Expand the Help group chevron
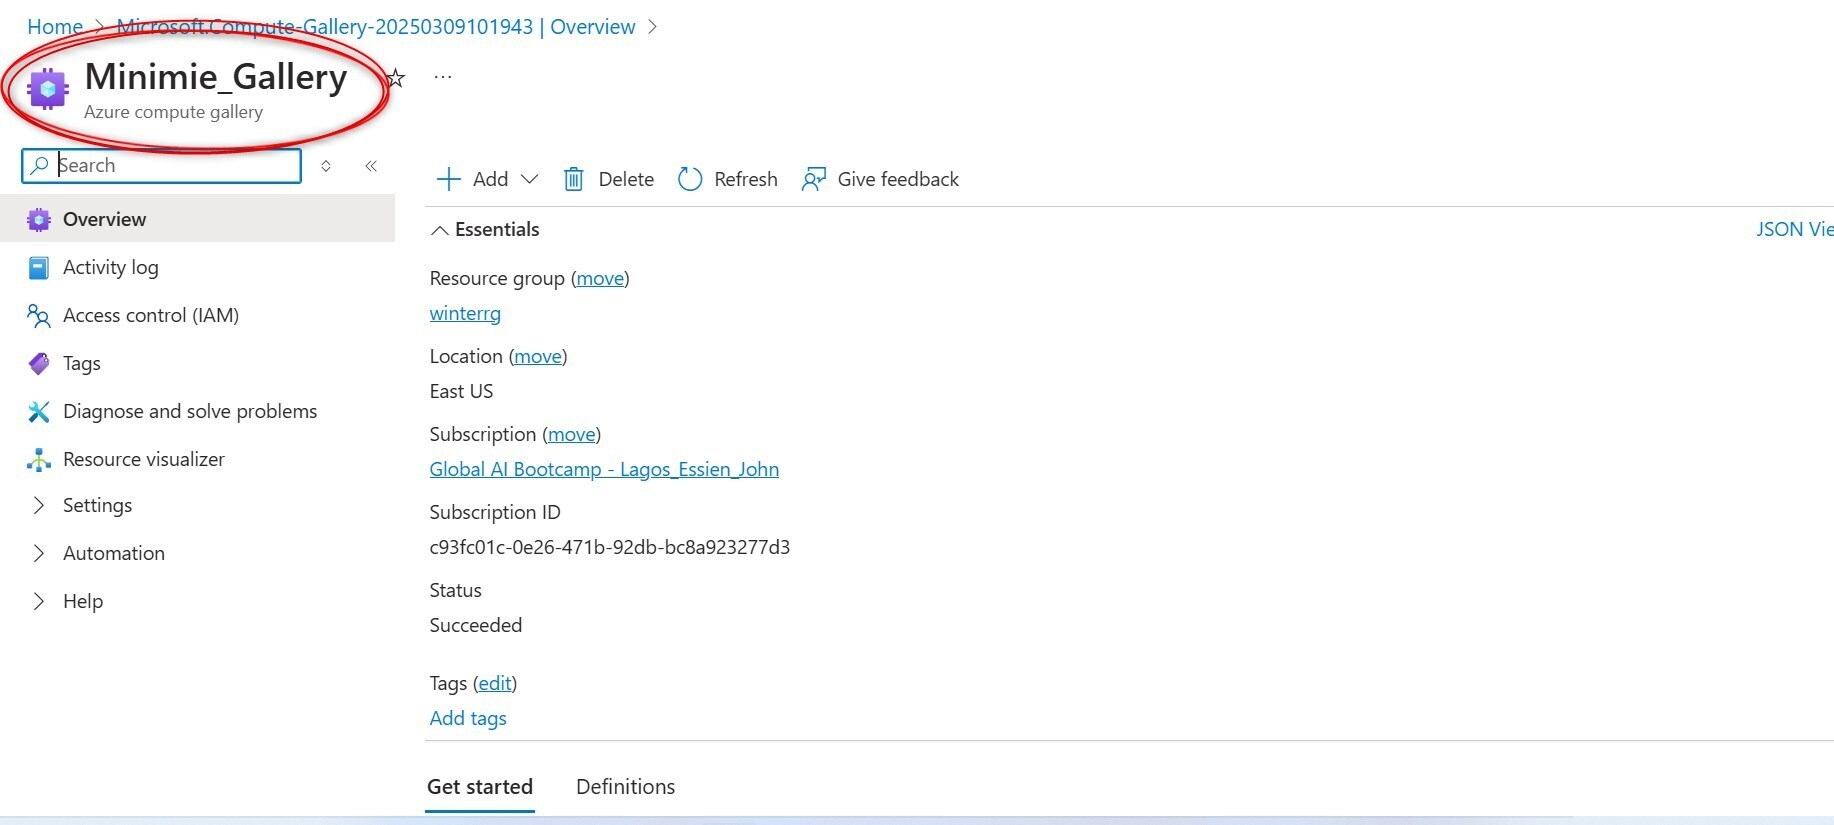Screen dimensions: 1834x825 [x=39, y=602]
